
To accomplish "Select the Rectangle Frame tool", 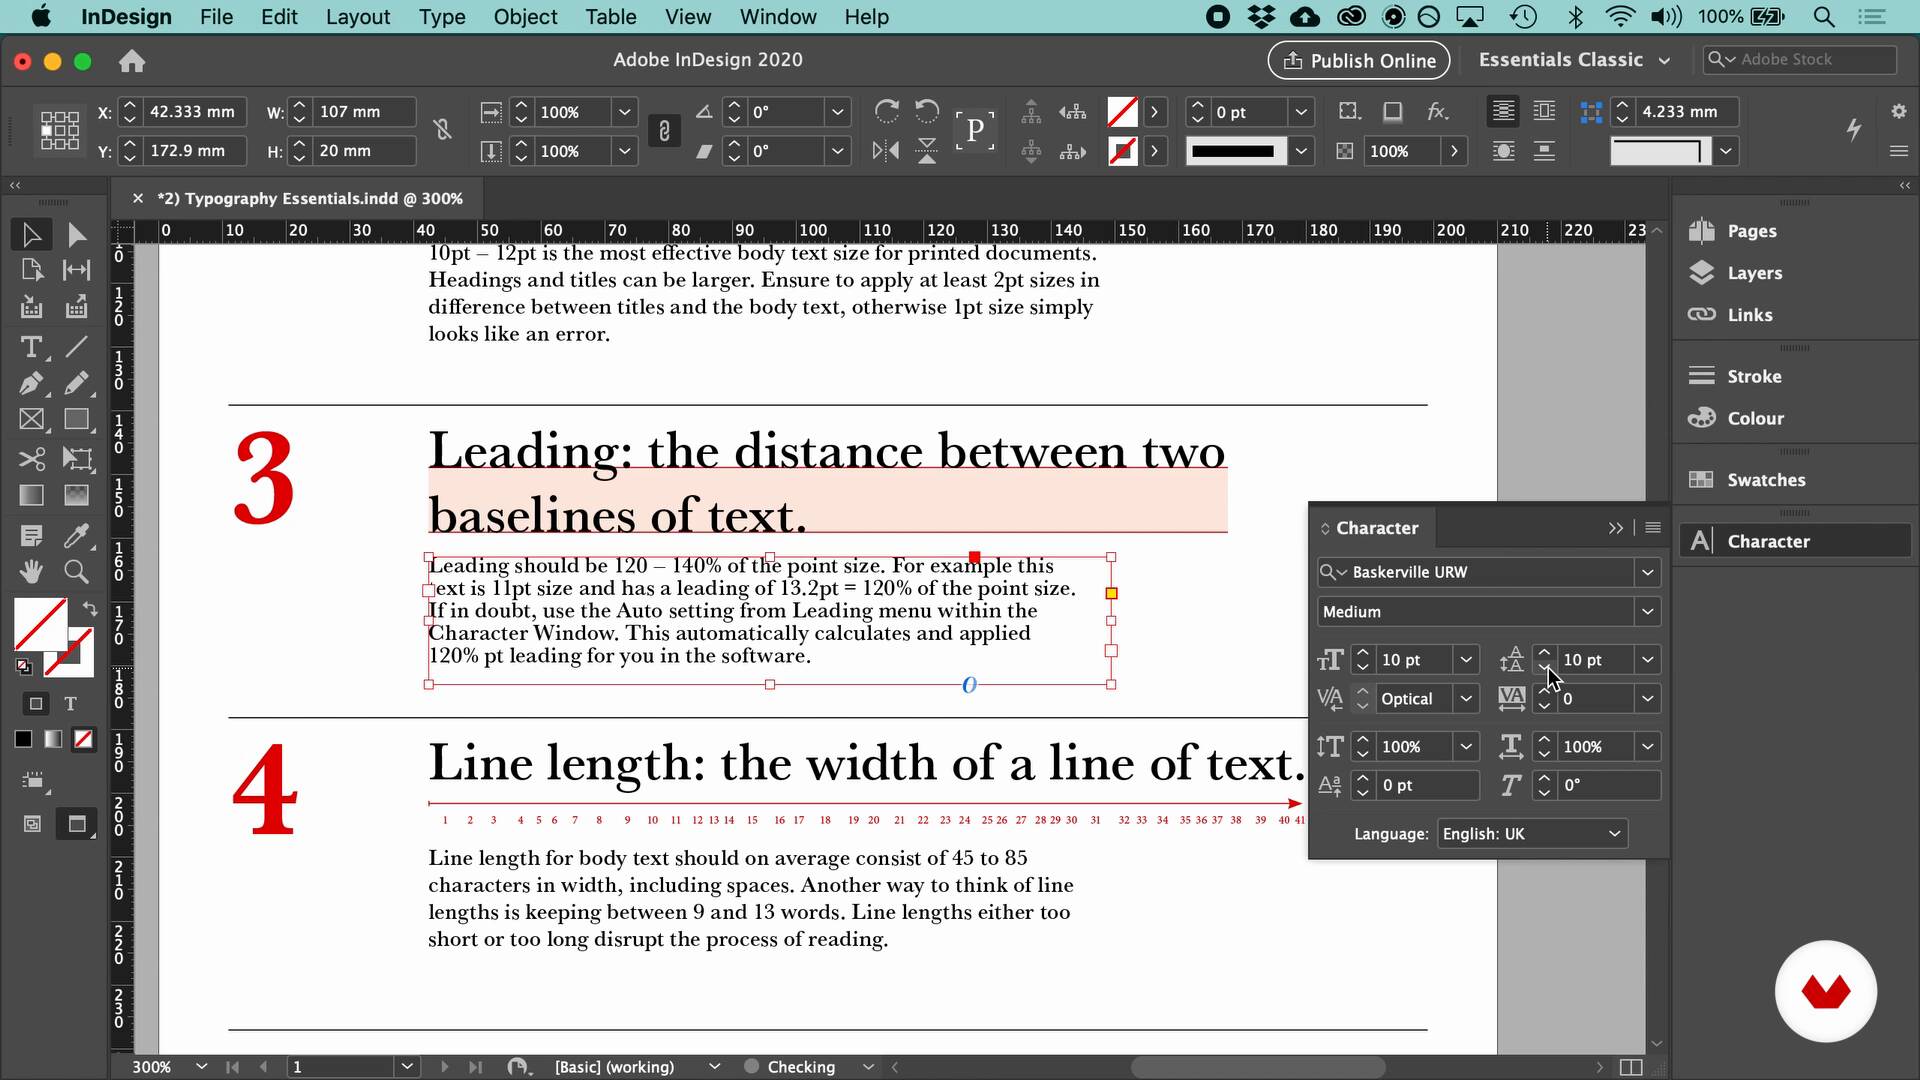I will (31, 420).
